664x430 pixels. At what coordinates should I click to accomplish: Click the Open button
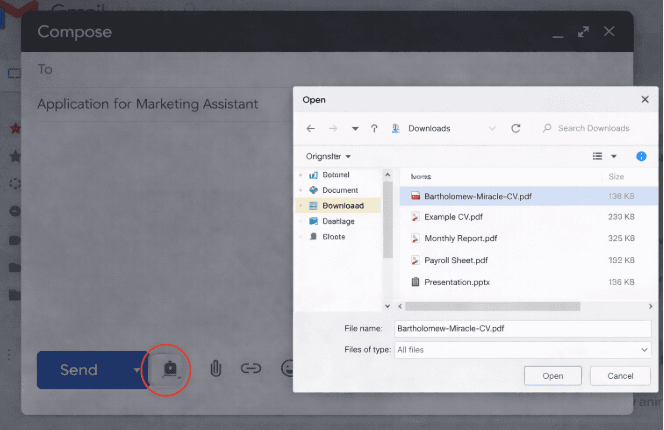[552, 376]
